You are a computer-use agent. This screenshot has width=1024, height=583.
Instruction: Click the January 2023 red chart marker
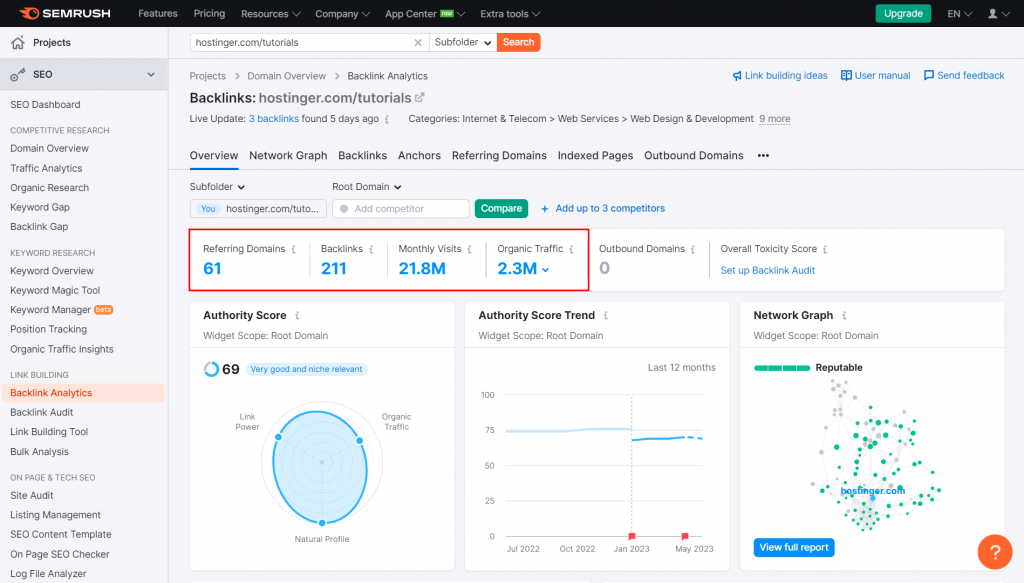click(x=631, y=536)
